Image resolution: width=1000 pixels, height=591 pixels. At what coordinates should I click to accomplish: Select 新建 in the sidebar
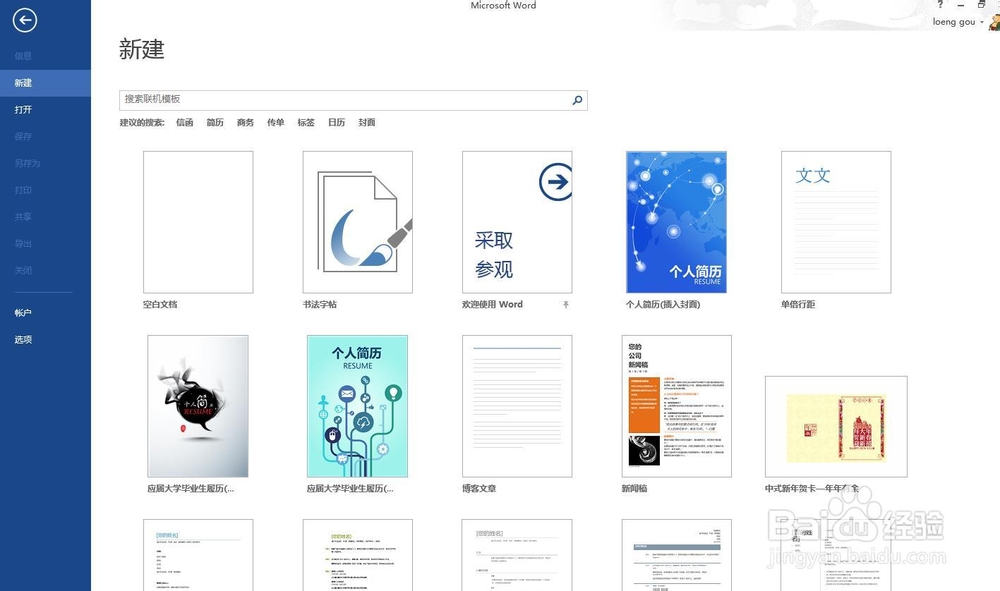[45, 83]
